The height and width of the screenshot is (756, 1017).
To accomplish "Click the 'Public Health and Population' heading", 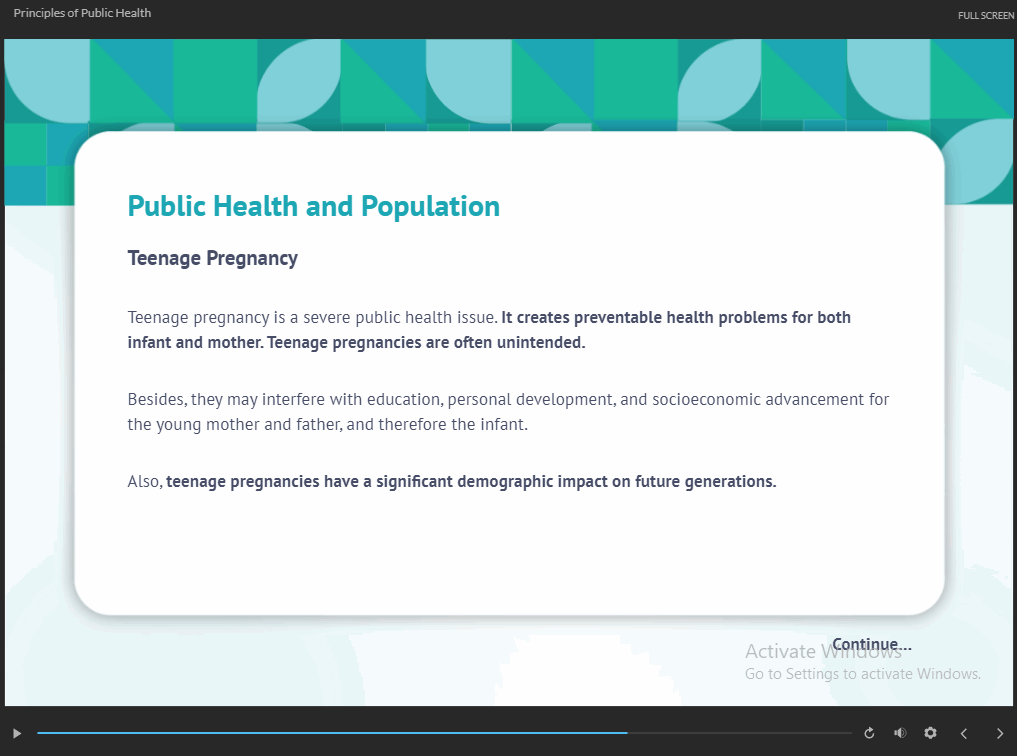I will click(x=313, y=206).
